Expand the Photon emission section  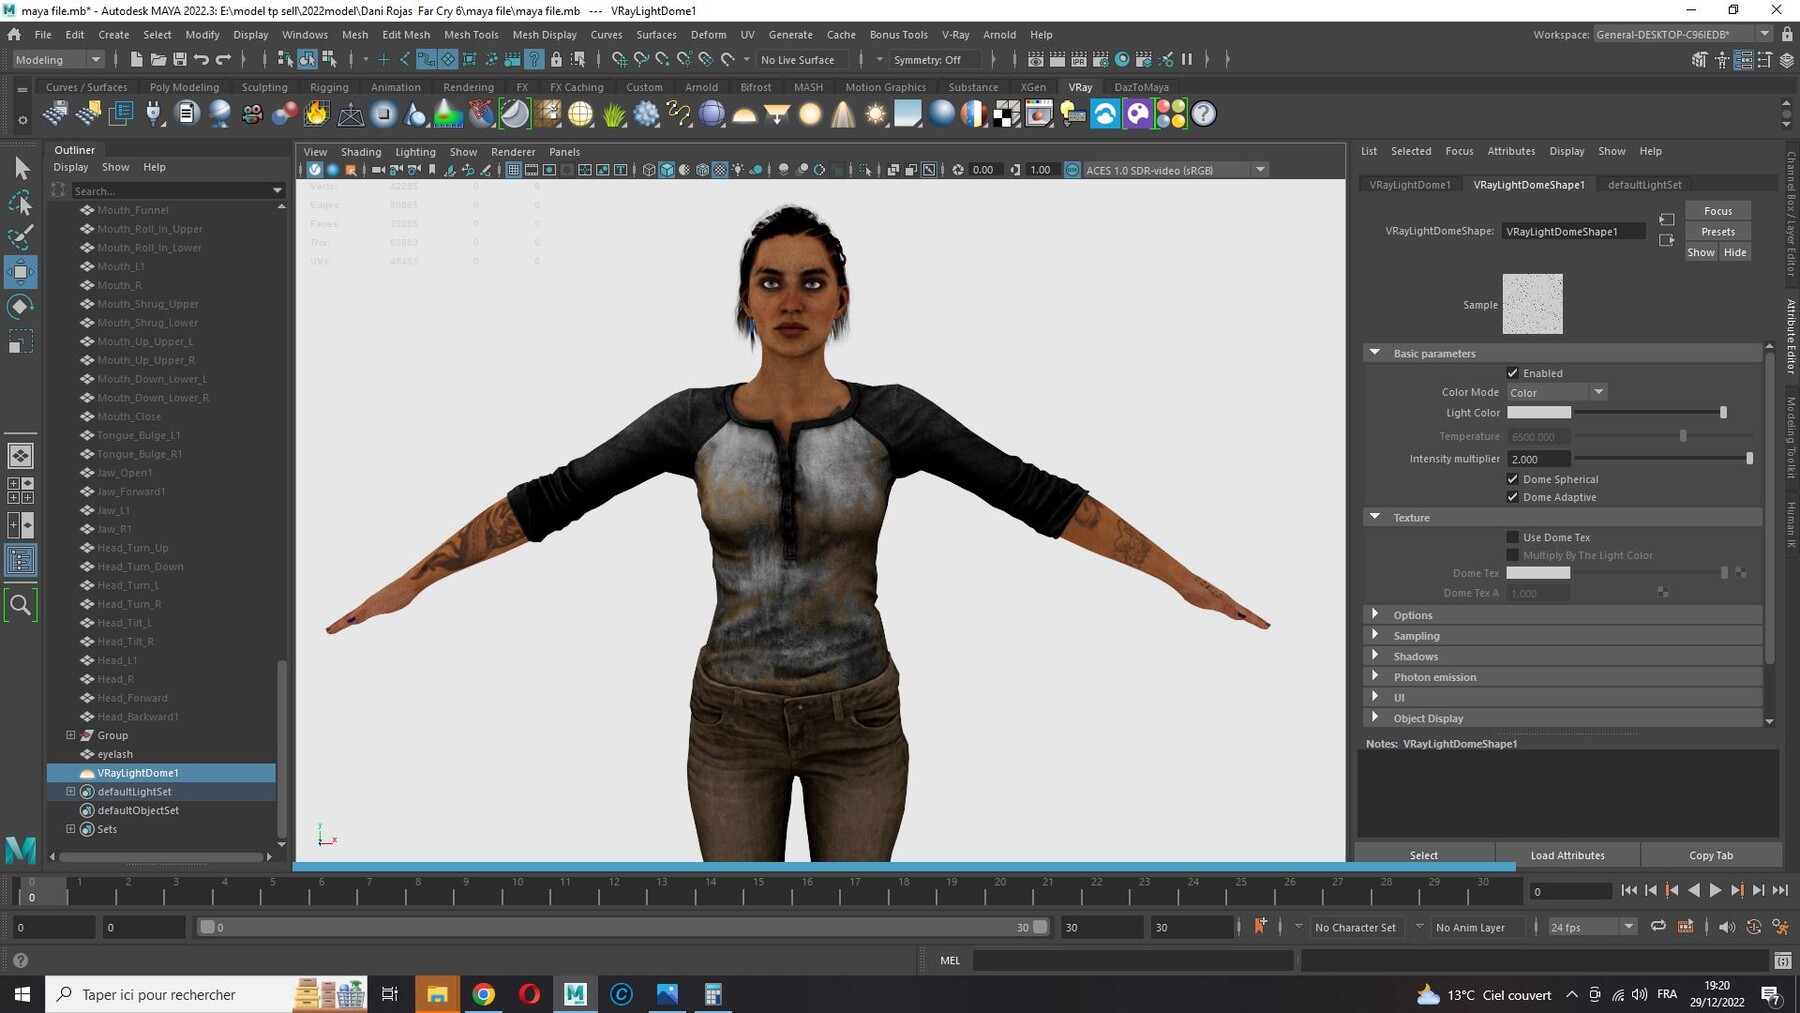point(1375,676)
